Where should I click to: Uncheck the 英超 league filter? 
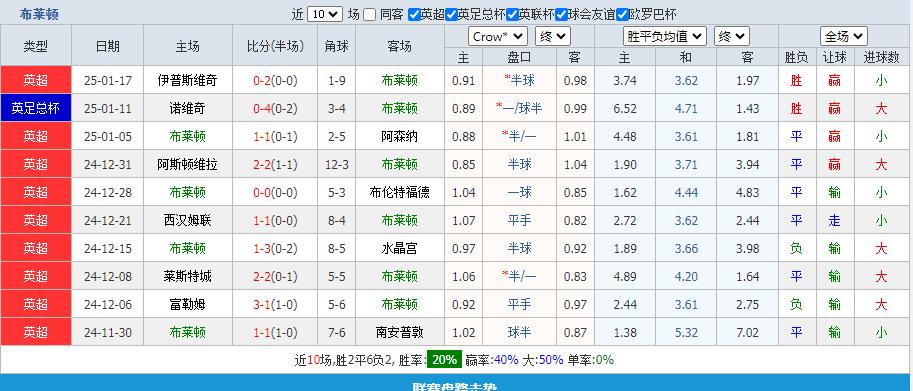click(414, 15)
